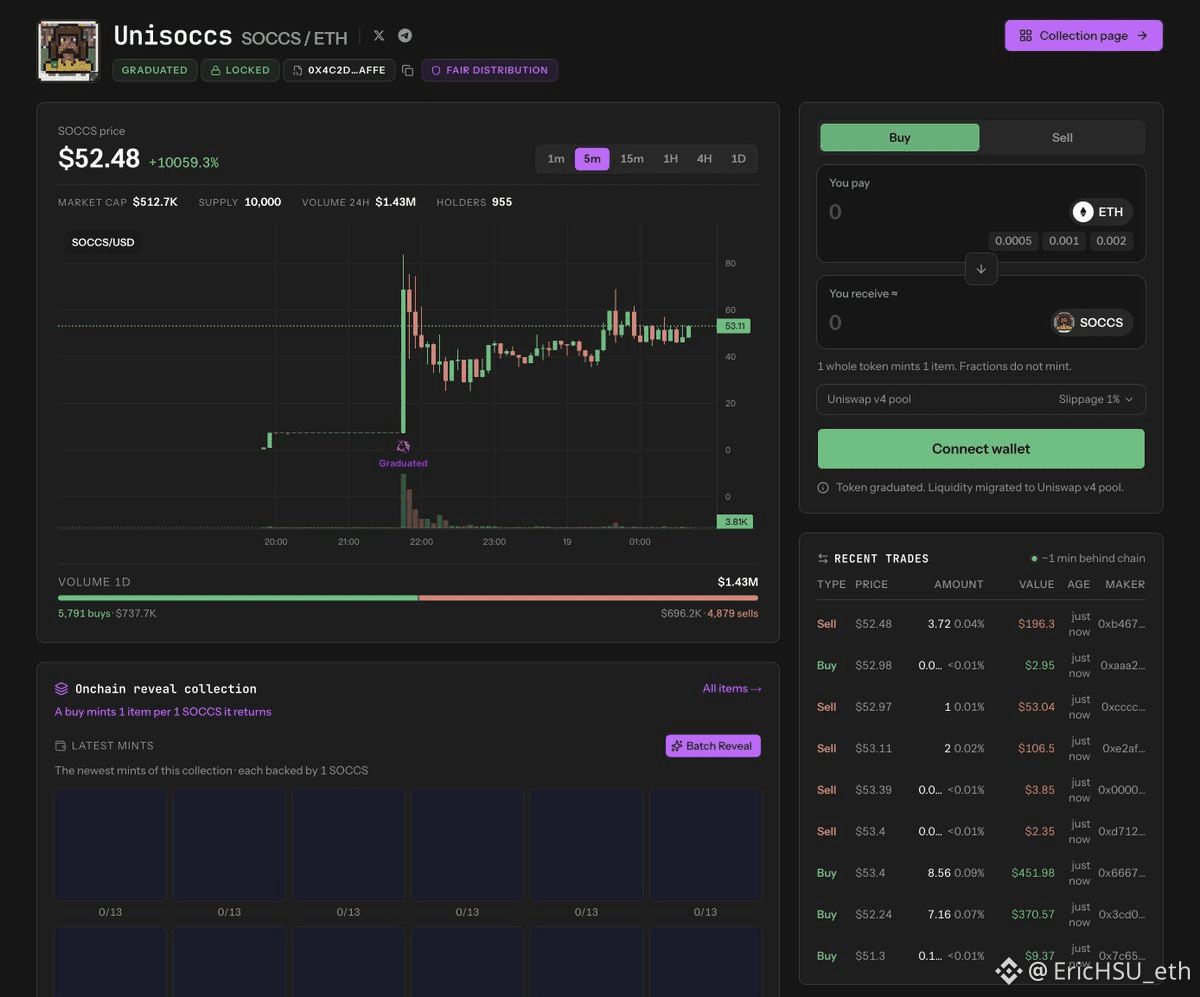The image size is (1200, 997).
Task: Open the Collection page button
Action: coord(1084,35)
